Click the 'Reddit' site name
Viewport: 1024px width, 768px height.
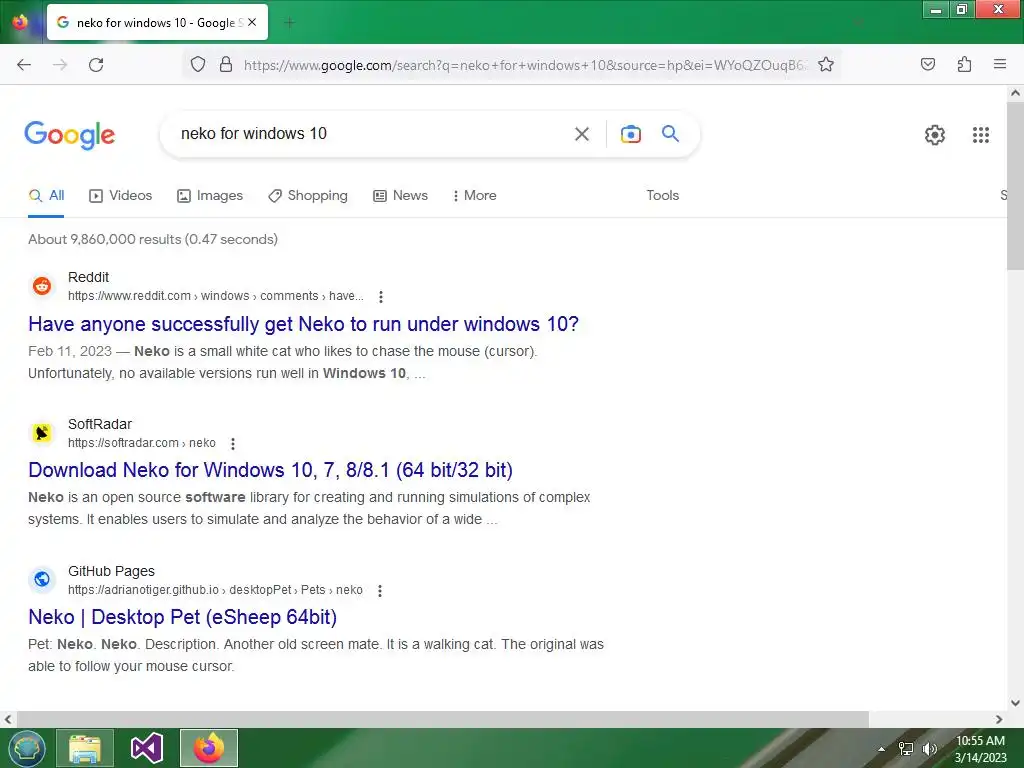88,277
